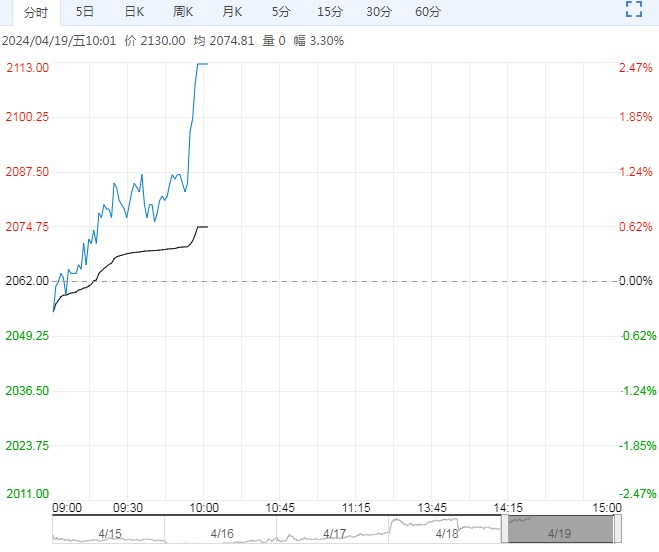Viewport: 659px width, 552px height.
Task: Open the 月K monthly chart
Action: tap(232, 12)
